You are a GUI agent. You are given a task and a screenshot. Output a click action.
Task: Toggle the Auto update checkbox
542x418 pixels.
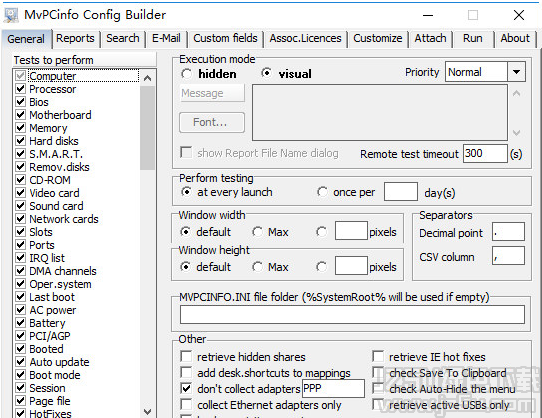[21, 362]
